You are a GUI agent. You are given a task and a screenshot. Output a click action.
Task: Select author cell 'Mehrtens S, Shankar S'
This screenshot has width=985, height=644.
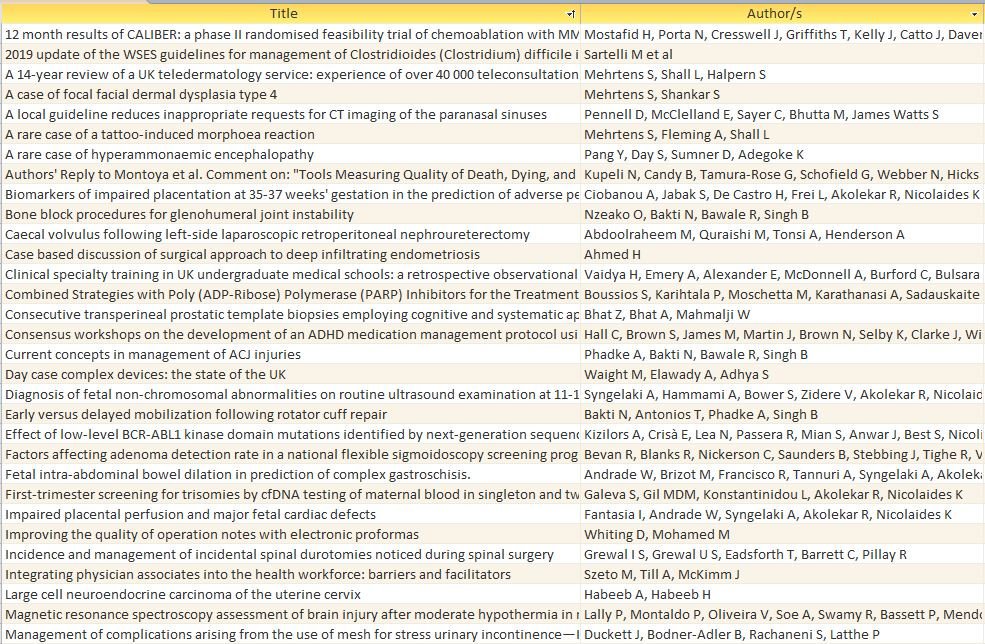pos(783,95)
